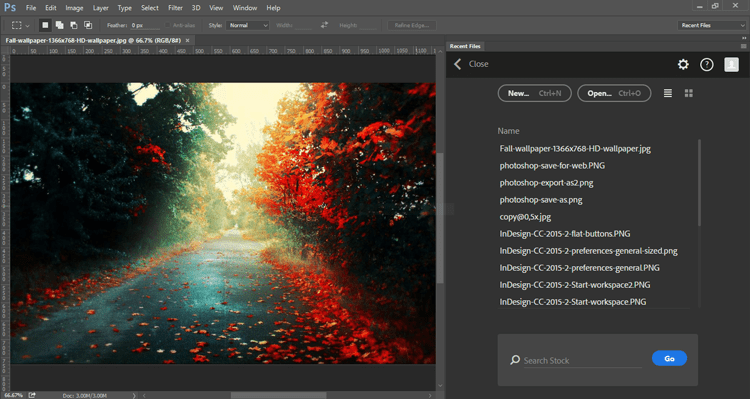Open Fall-wallpaper-1366x768-HD-wallpaper.jpg from recent list
The height and width of the screenshot is (399, 750).
pos(575,149)
